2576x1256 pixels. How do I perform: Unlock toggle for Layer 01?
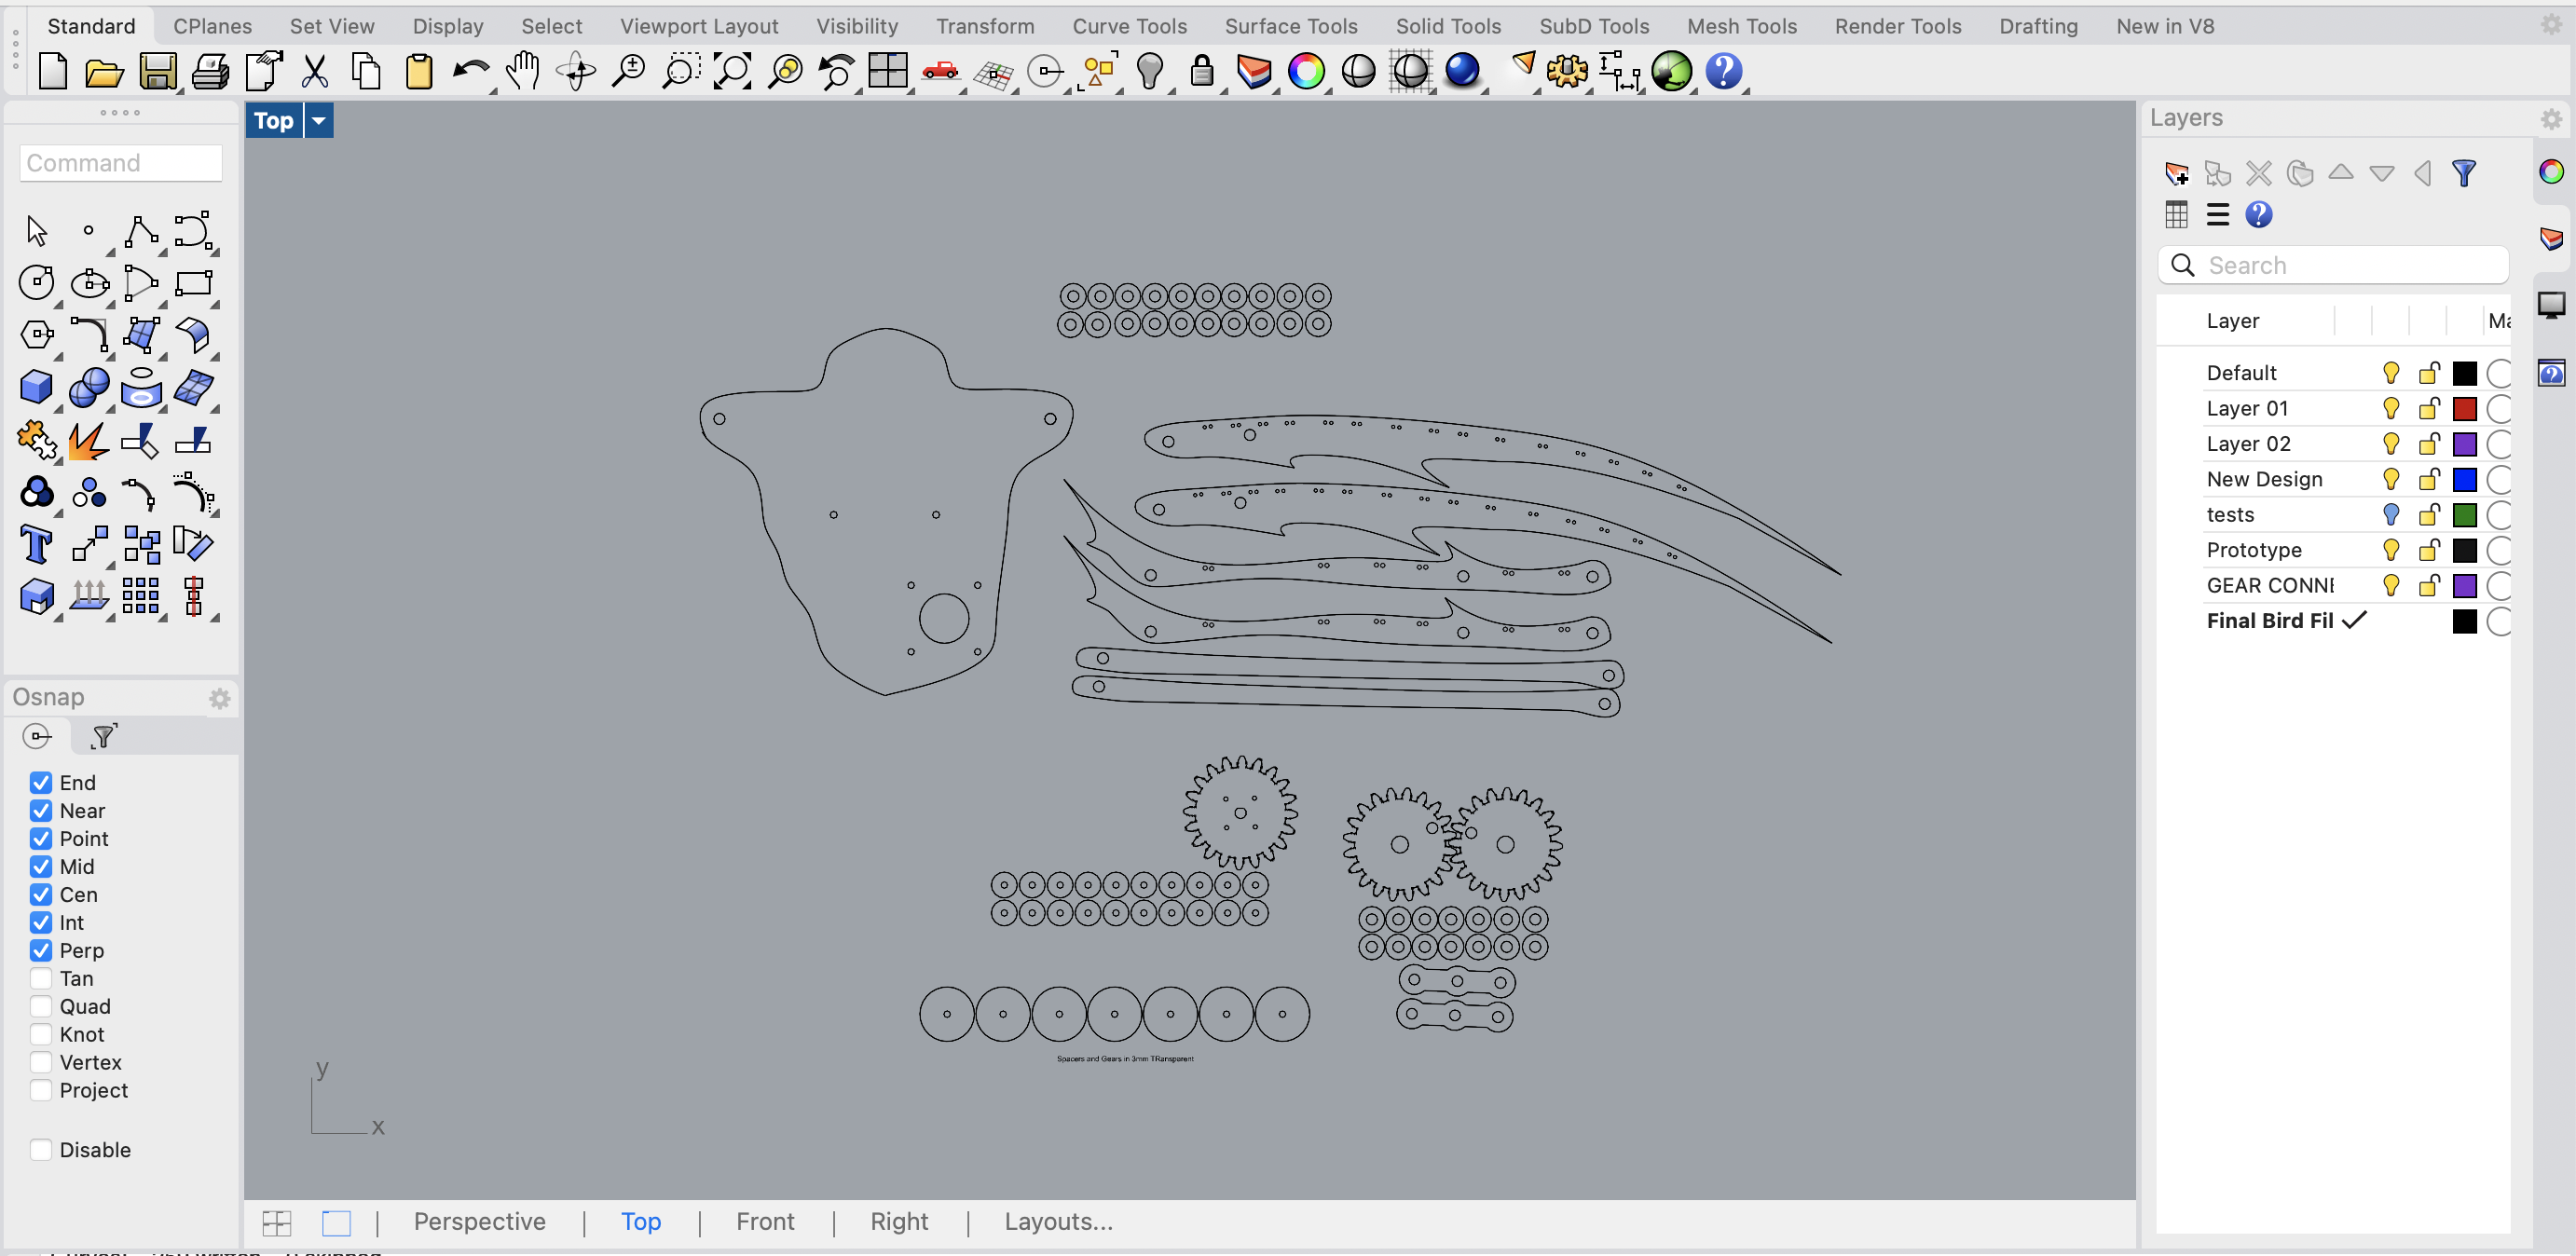(x=2429, y=409)
